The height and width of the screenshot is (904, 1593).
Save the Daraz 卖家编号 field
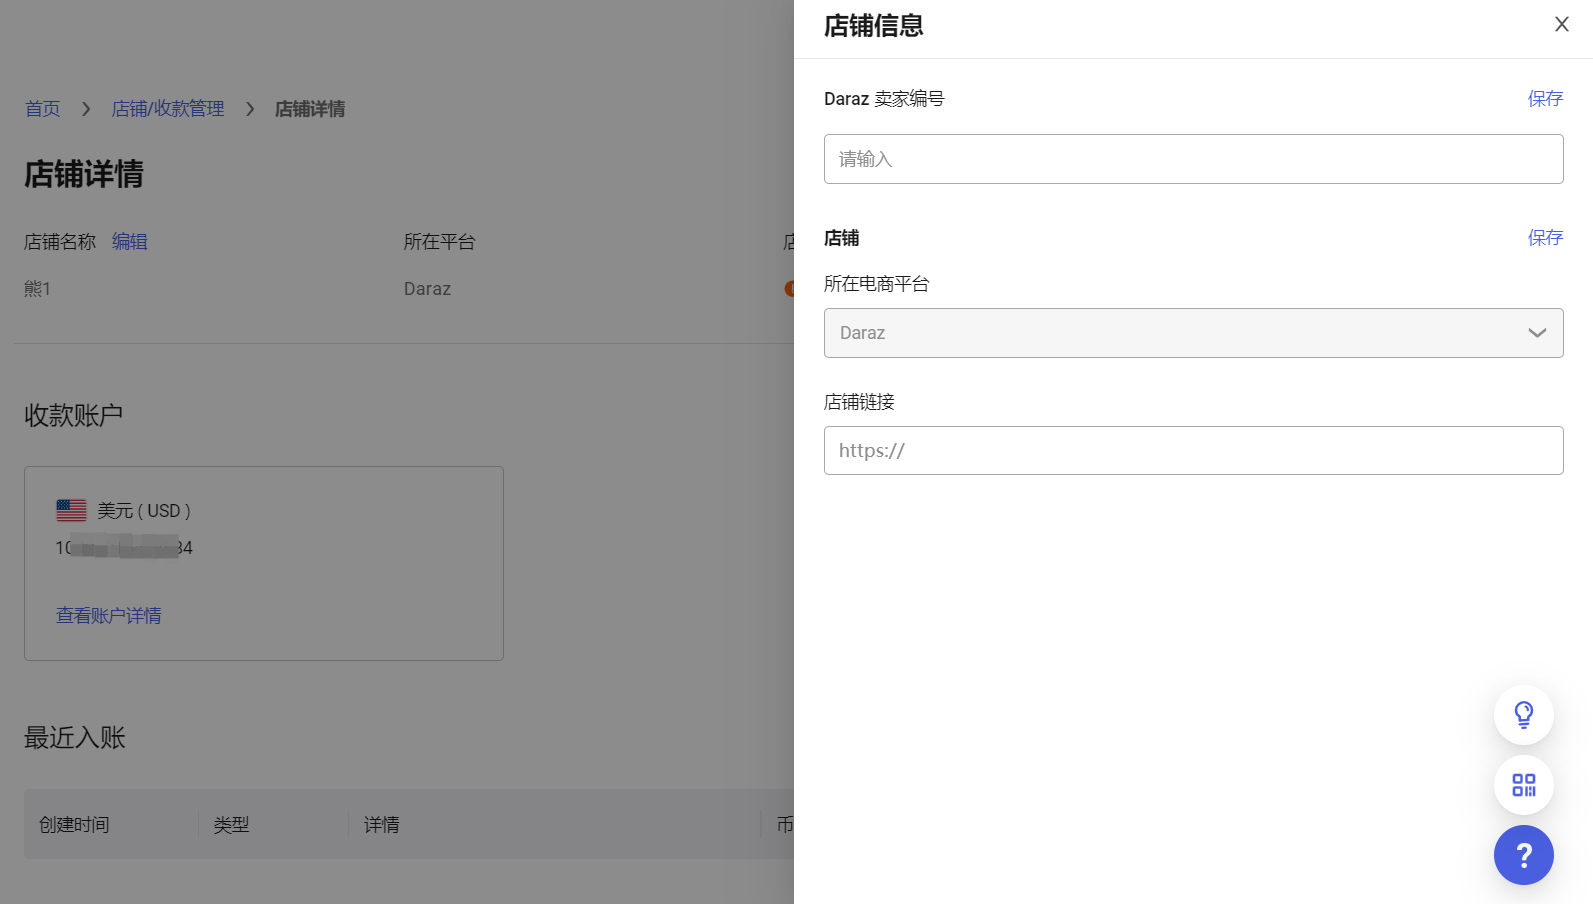(1544, 98)
